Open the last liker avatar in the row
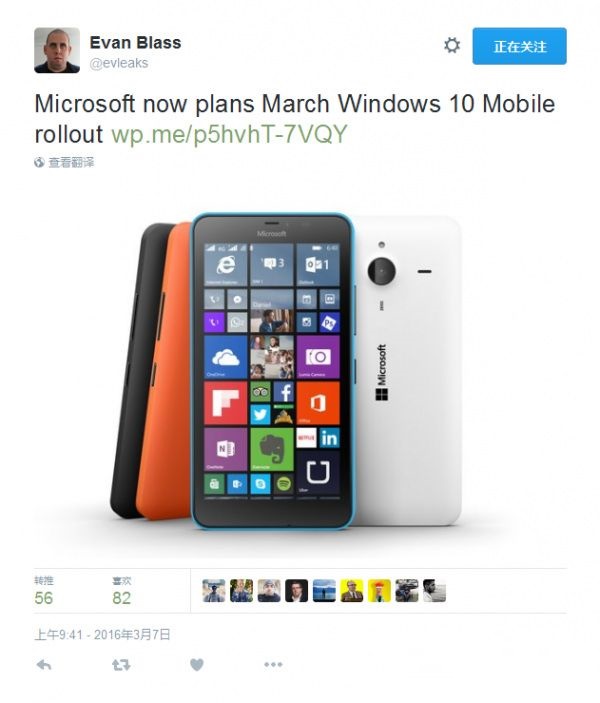The height and width of the screenshot is (703, 600). tap(434, 590)
